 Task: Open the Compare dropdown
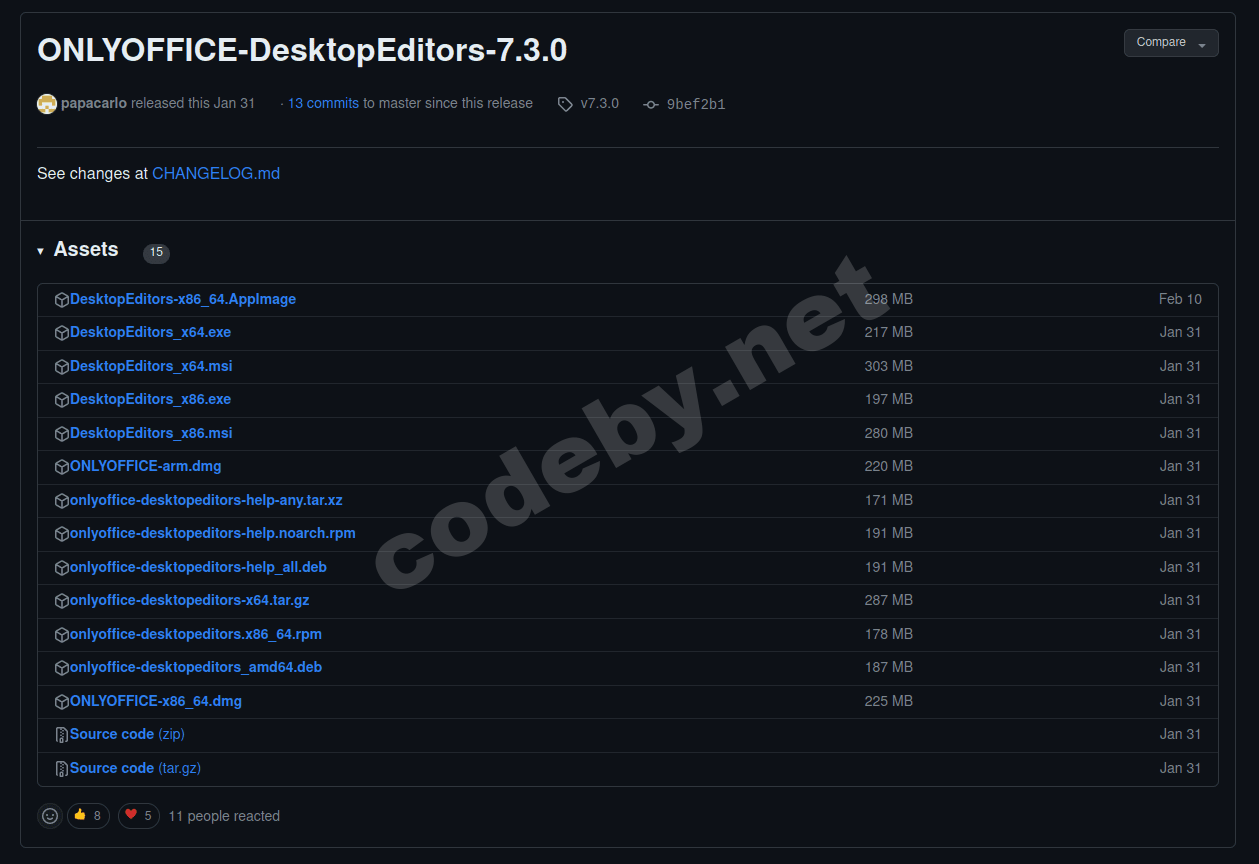click(1171, 43)
